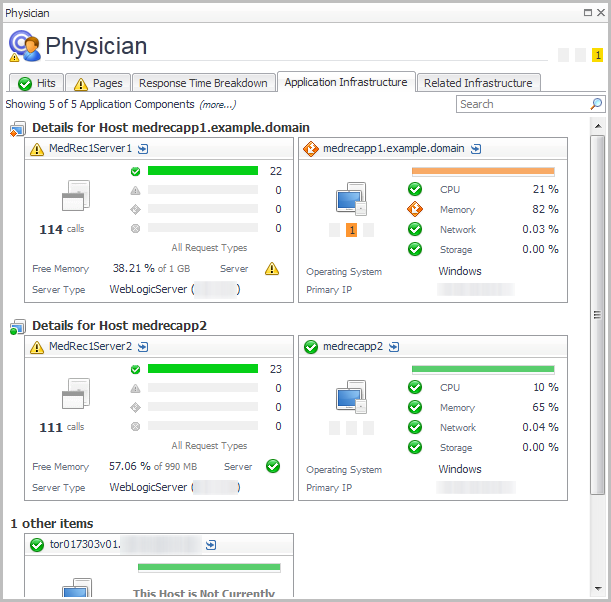The height and width of the screenshot is (602, 611).
Task: Open Response Time Breakdown tab
Action: pyautogui.click(x=203, y=83)
